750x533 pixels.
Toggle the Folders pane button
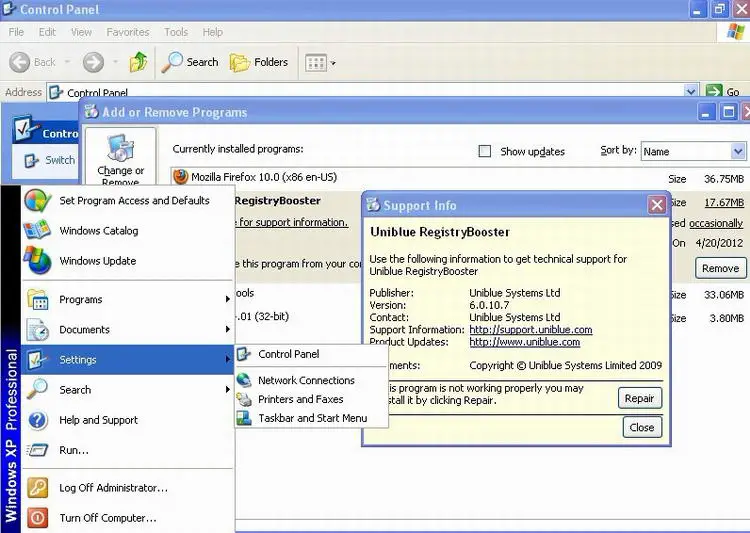[x=259, y=62]
